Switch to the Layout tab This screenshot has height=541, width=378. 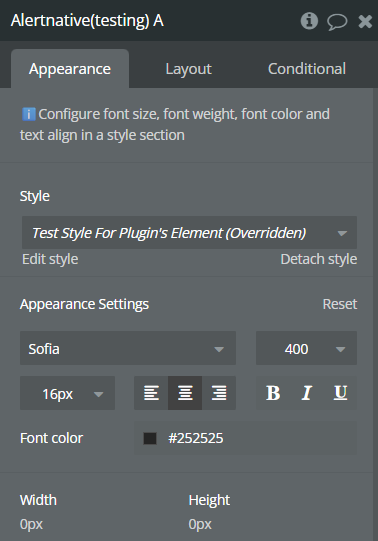(x=188, y=69)
